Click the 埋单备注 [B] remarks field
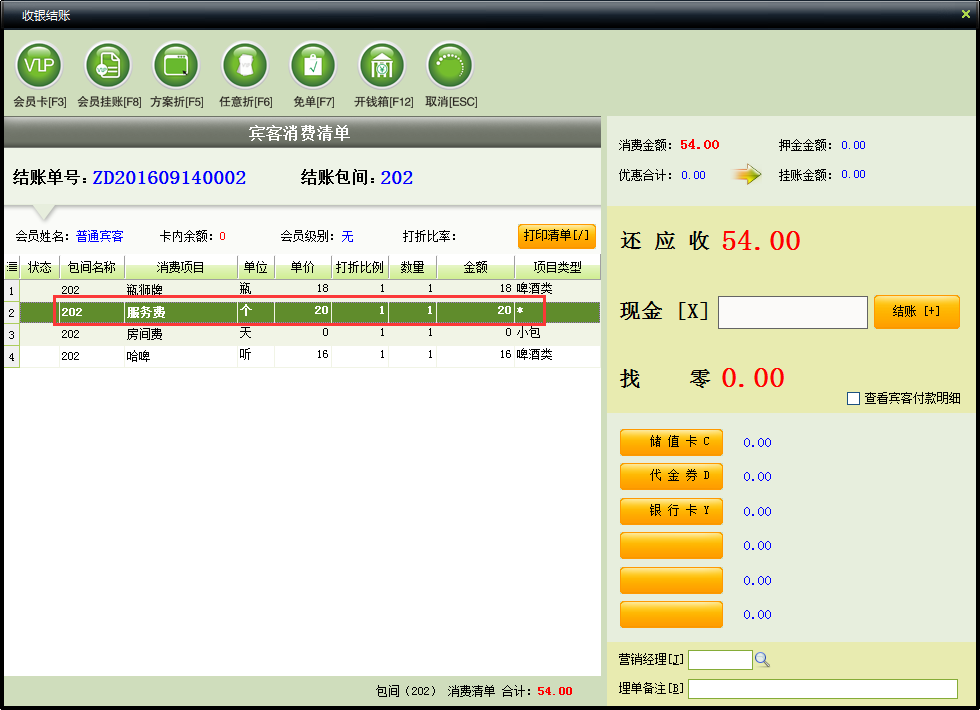This screenshot has width=980, height=710. tap(822, 689)
